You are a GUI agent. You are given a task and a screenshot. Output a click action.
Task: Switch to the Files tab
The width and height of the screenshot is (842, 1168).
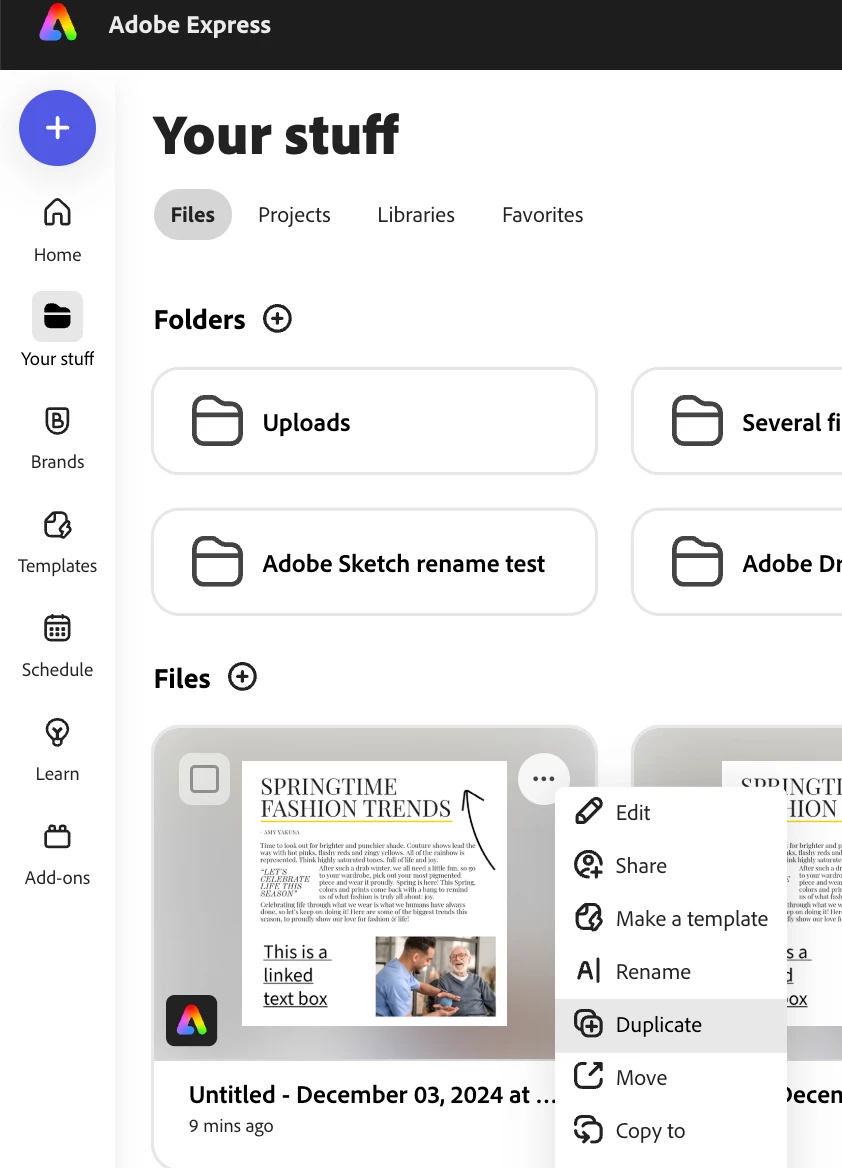click(x=193, y=215)
